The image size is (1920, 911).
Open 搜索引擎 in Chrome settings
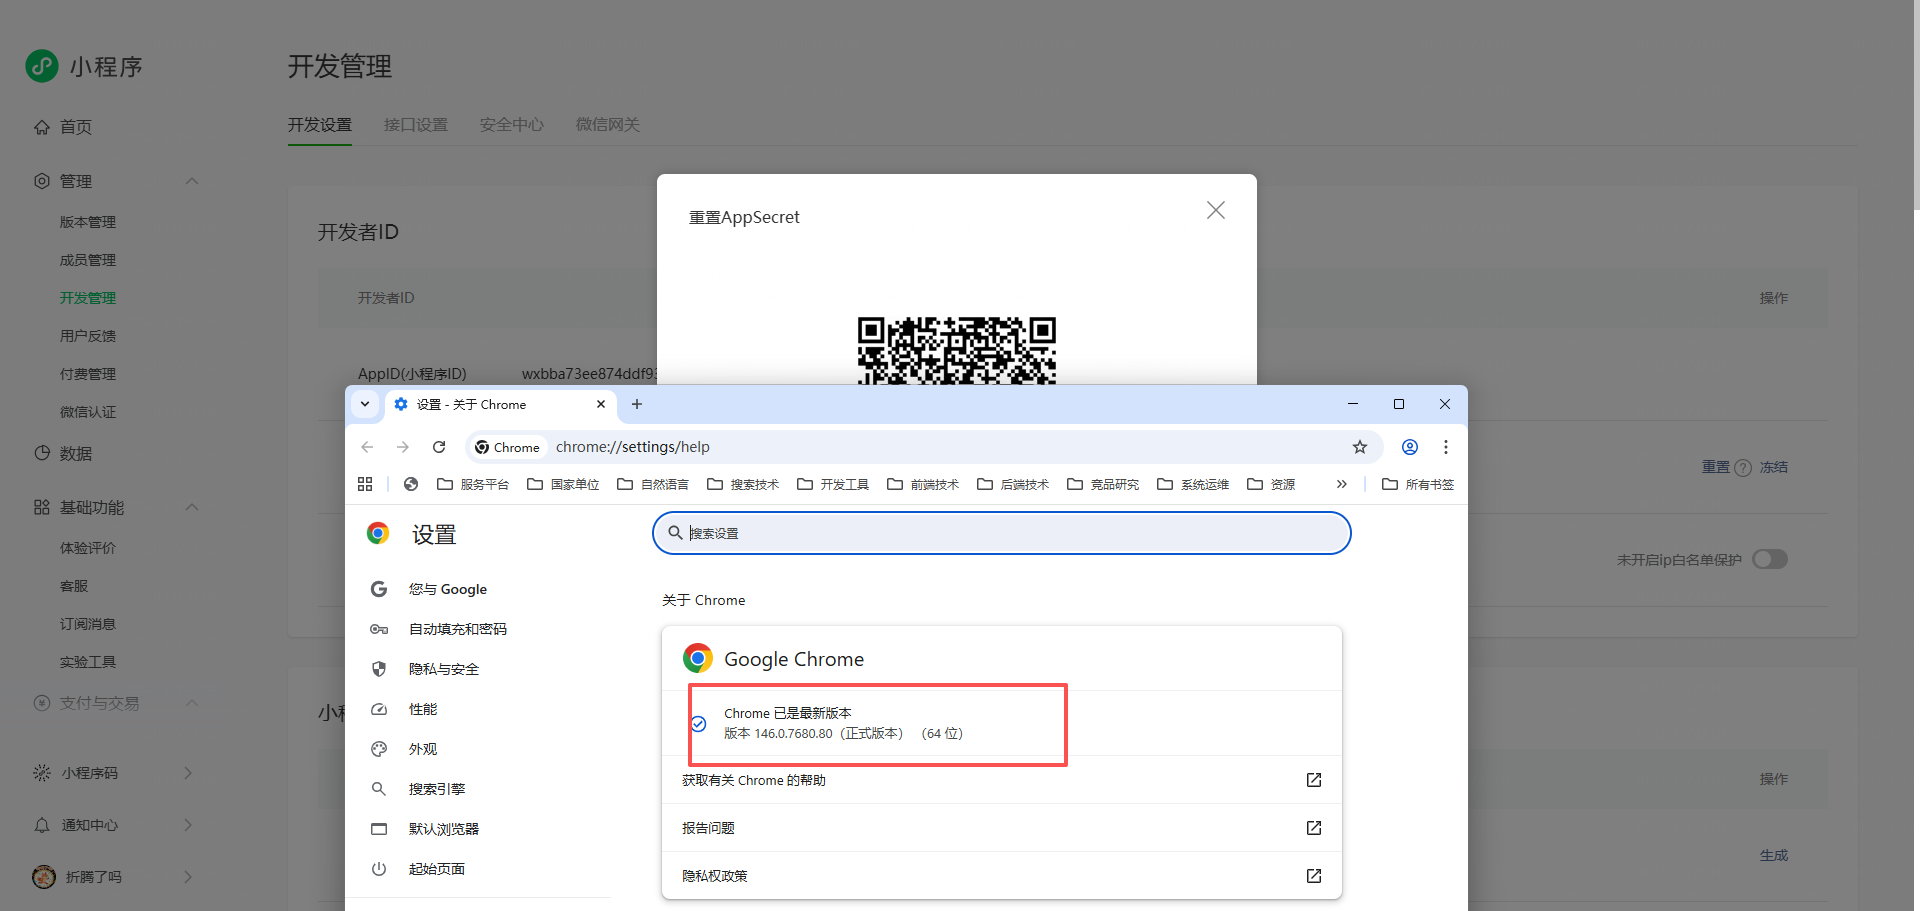[437, 789]
